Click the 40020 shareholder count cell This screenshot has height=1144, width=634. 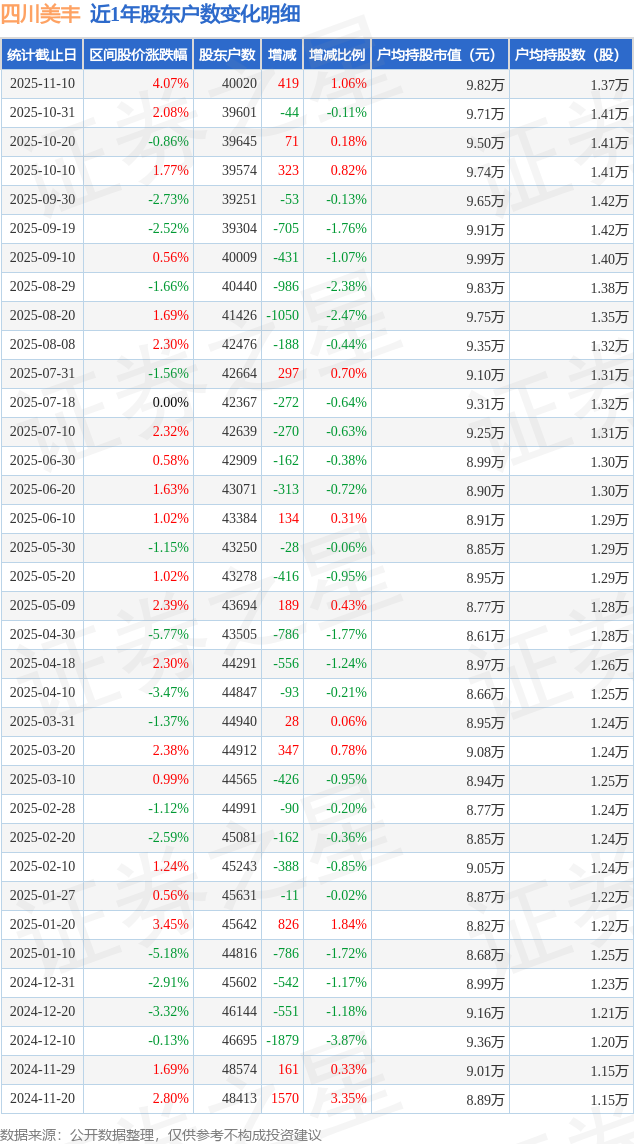(239, 84)
